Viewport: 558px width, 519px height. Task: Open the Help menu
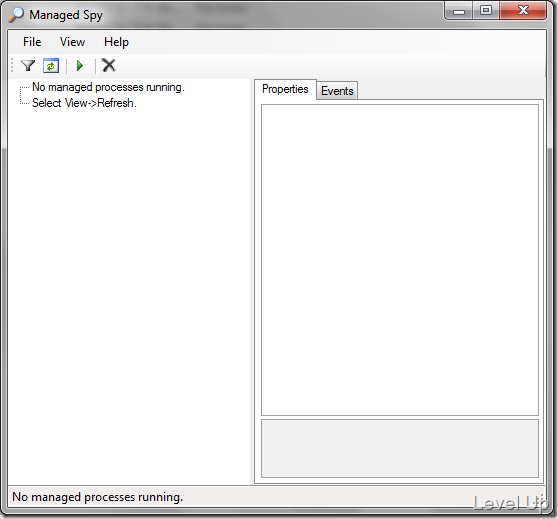click(x=116, y=42)
